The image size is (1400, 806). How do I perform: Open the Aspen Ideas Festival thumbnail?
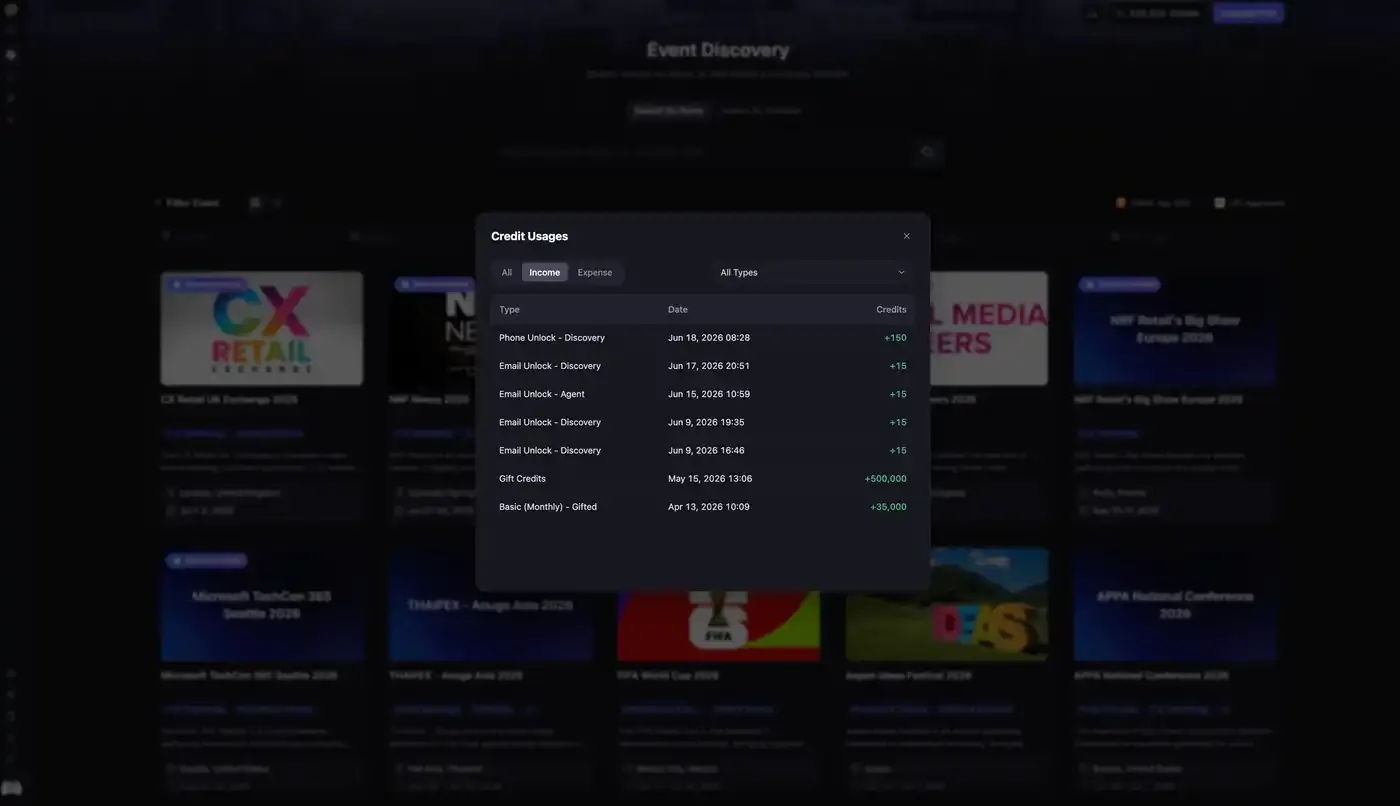(x=947, y=604)
